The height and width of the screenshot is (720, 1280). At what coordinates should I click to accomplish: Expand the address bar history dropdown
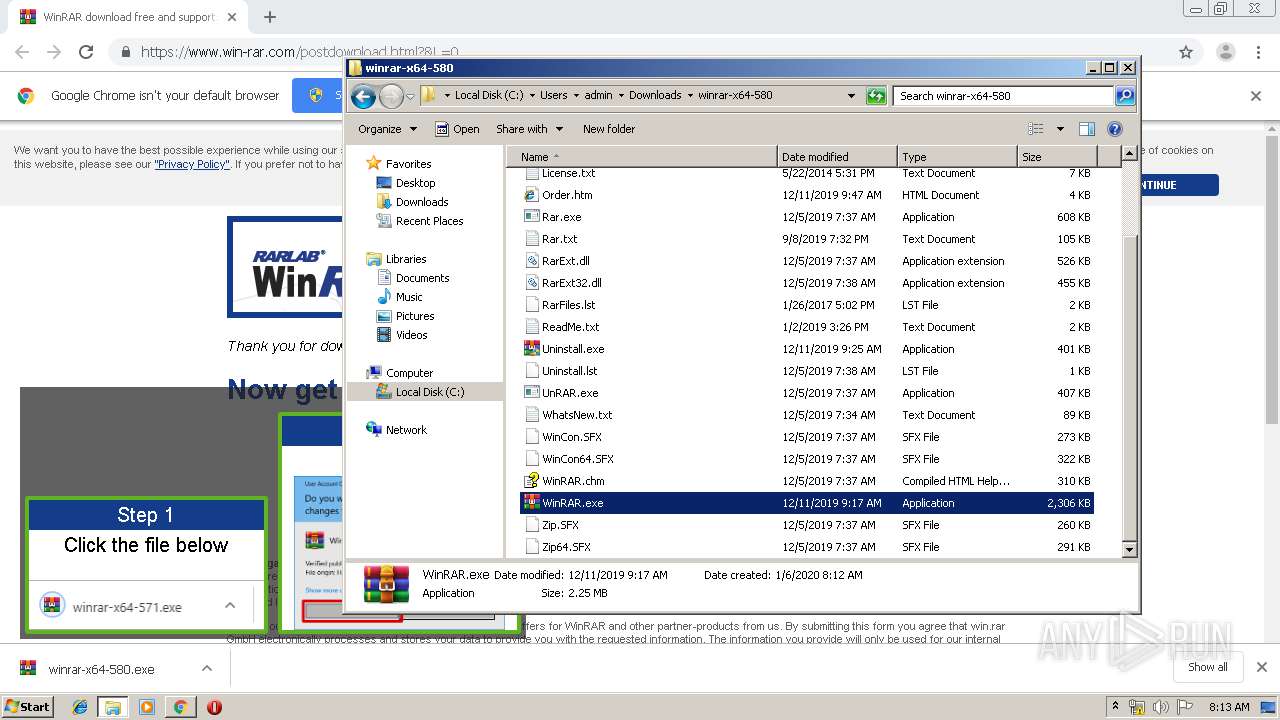(851, 96)
